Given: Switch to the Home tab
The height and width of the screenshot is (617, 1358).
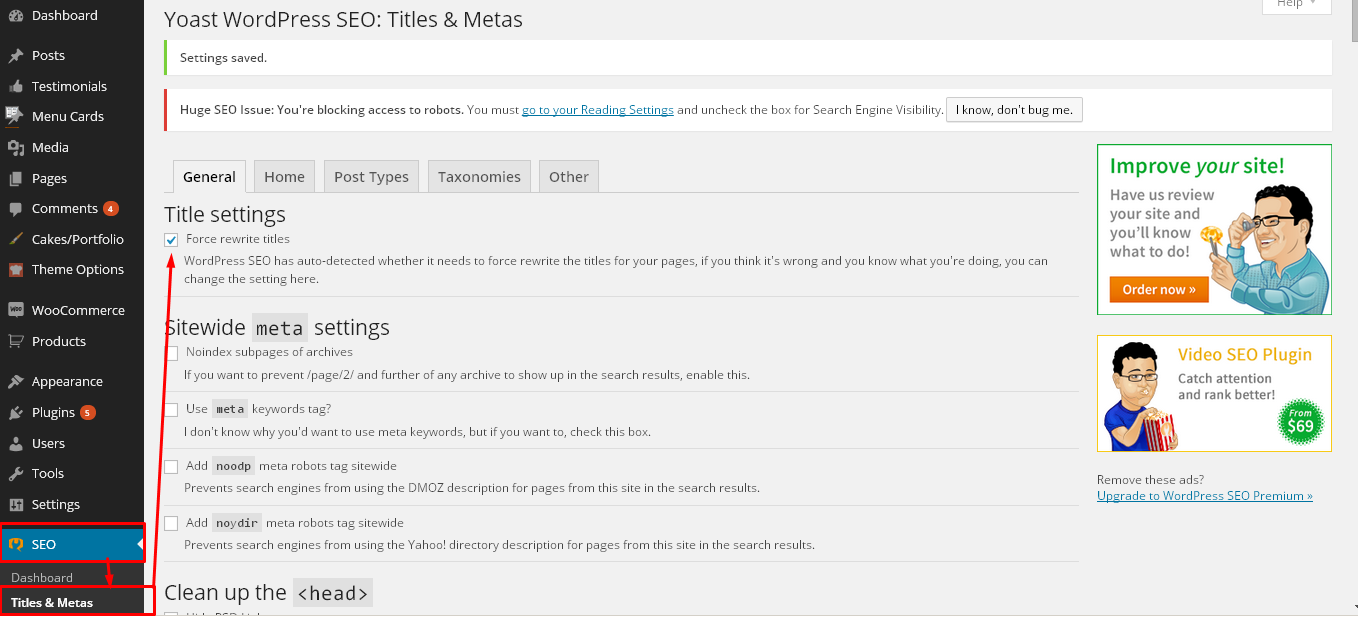Looking at the screenshot, I should coord(284,177).
